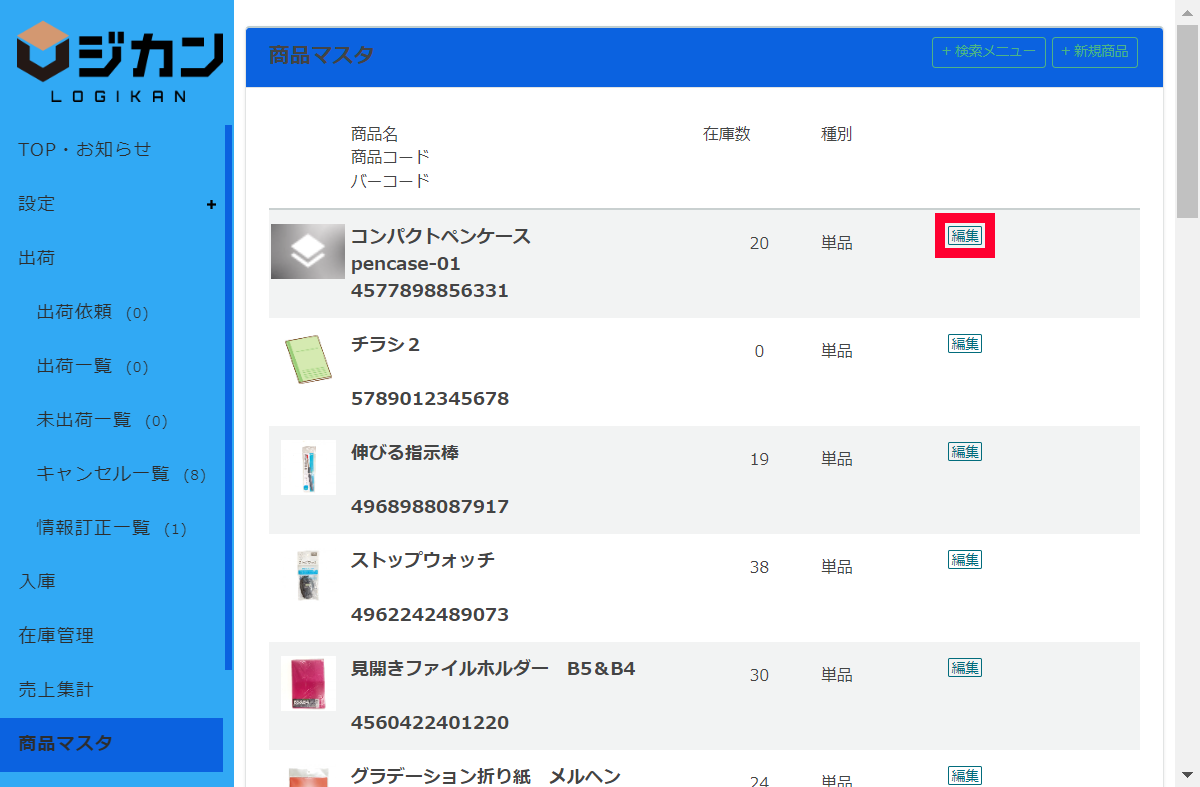The width and height of the screenshot is (1200, 787).
Task: Select キャンセル一覧 menu item
Action: 103,474
